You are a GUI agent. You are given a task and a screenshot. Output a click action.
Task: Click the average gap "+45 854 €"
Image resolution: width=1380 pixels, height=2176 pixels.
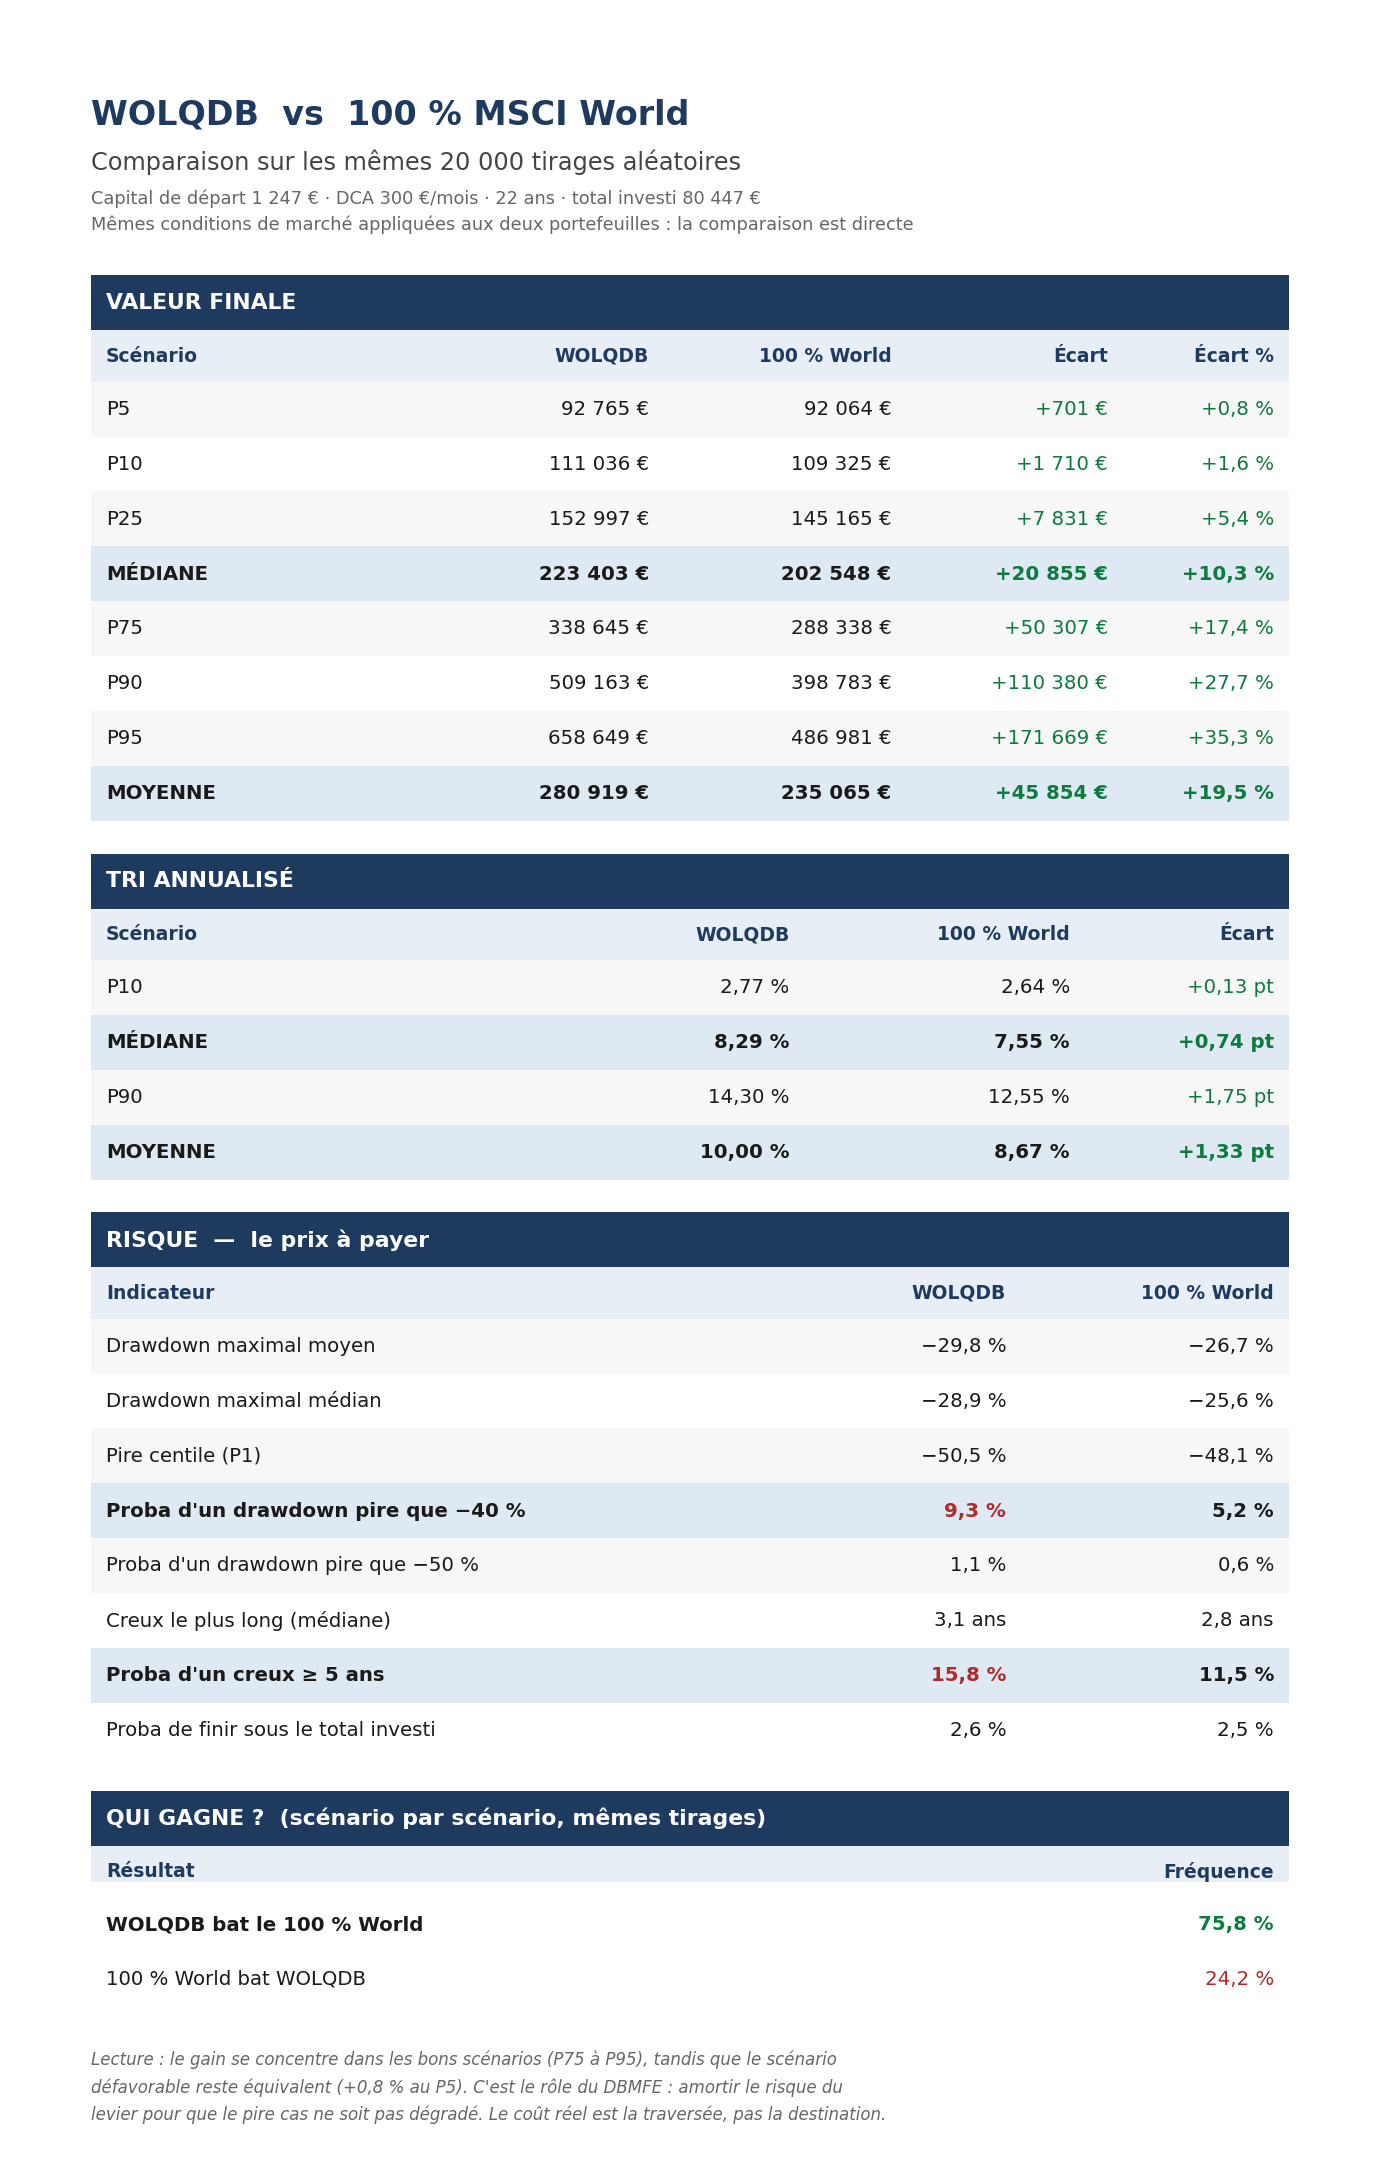pos(1051,793)
